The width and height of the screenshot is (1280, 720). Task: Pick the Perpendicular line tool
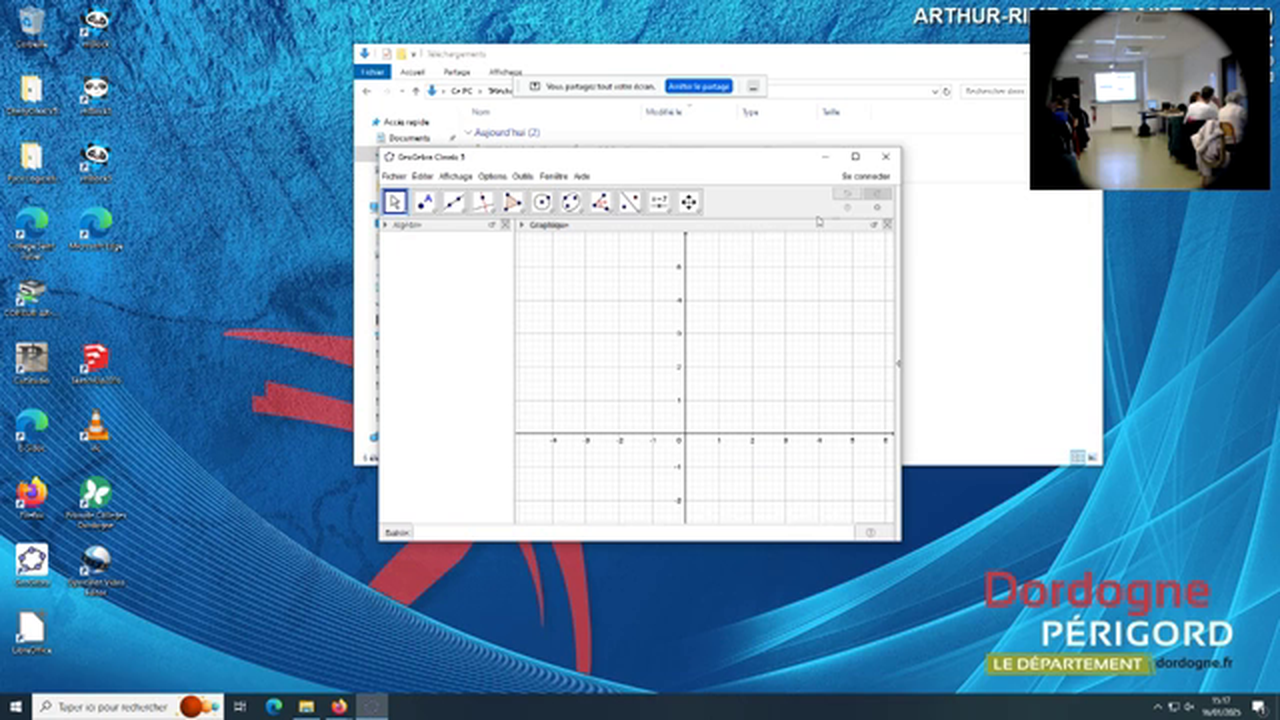click(x=483, y=202)
